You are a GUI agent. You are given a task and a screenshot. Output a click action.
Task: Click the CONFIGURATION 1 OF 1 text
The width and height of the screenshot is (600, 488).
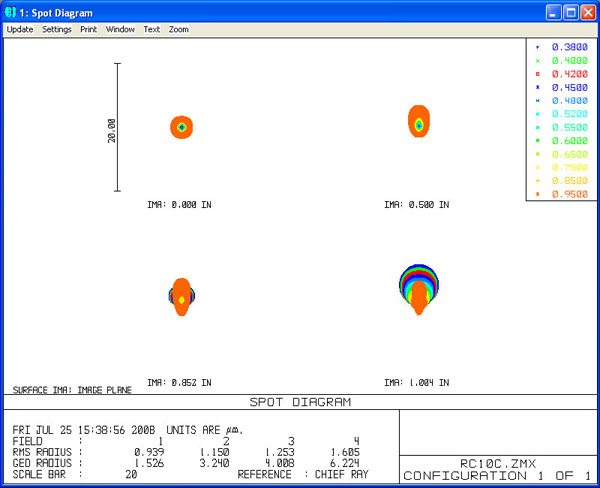pyautogui.click(x=497, y=476)
